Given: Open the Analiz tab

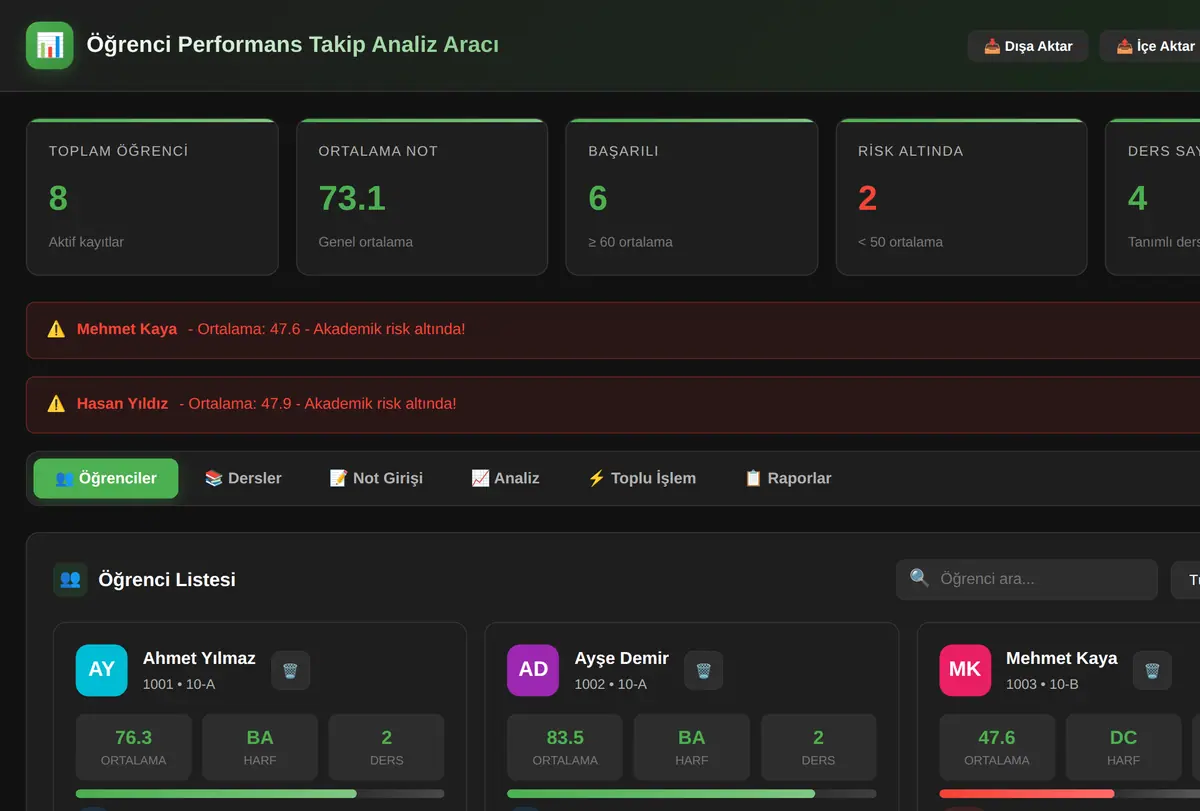Looking at the screenshot, I should pos(505,478).
